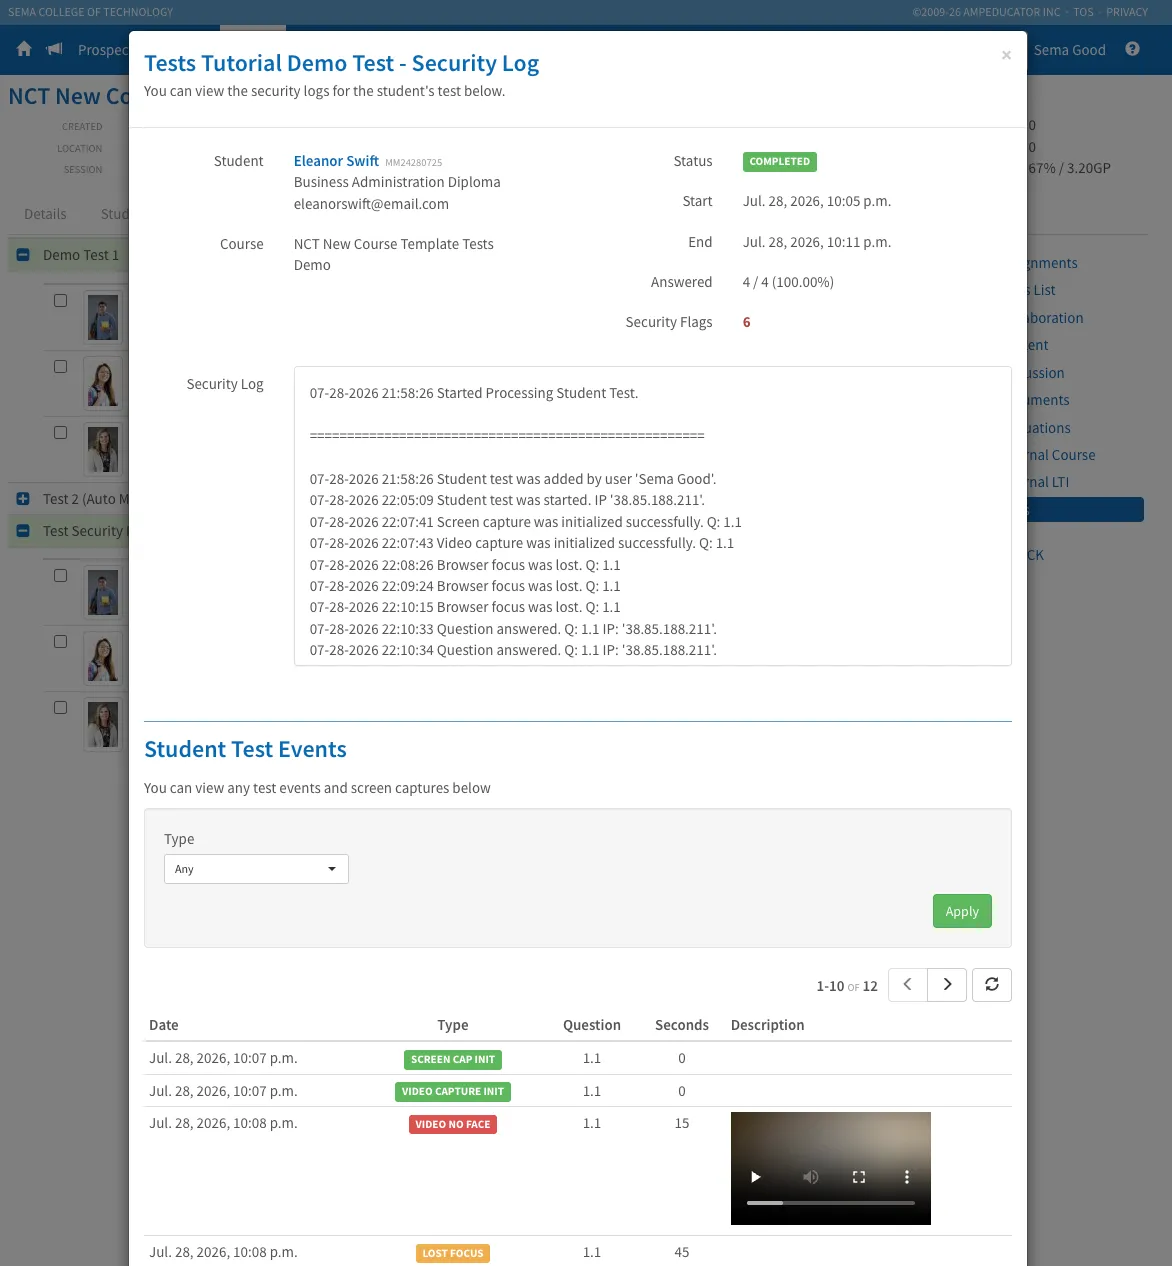This screenshot has height=1266, width=1172.
Task: Collapse the Test Security group
Action: [x=23, y=531]
